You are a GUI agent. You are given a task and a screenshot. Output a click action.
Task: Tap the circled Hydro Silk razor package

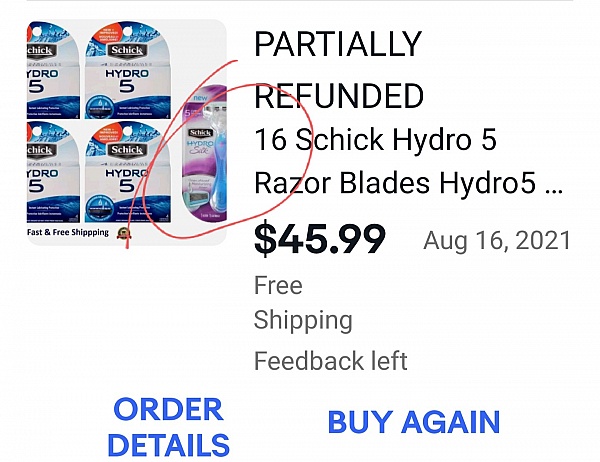[x=204, y=153]
